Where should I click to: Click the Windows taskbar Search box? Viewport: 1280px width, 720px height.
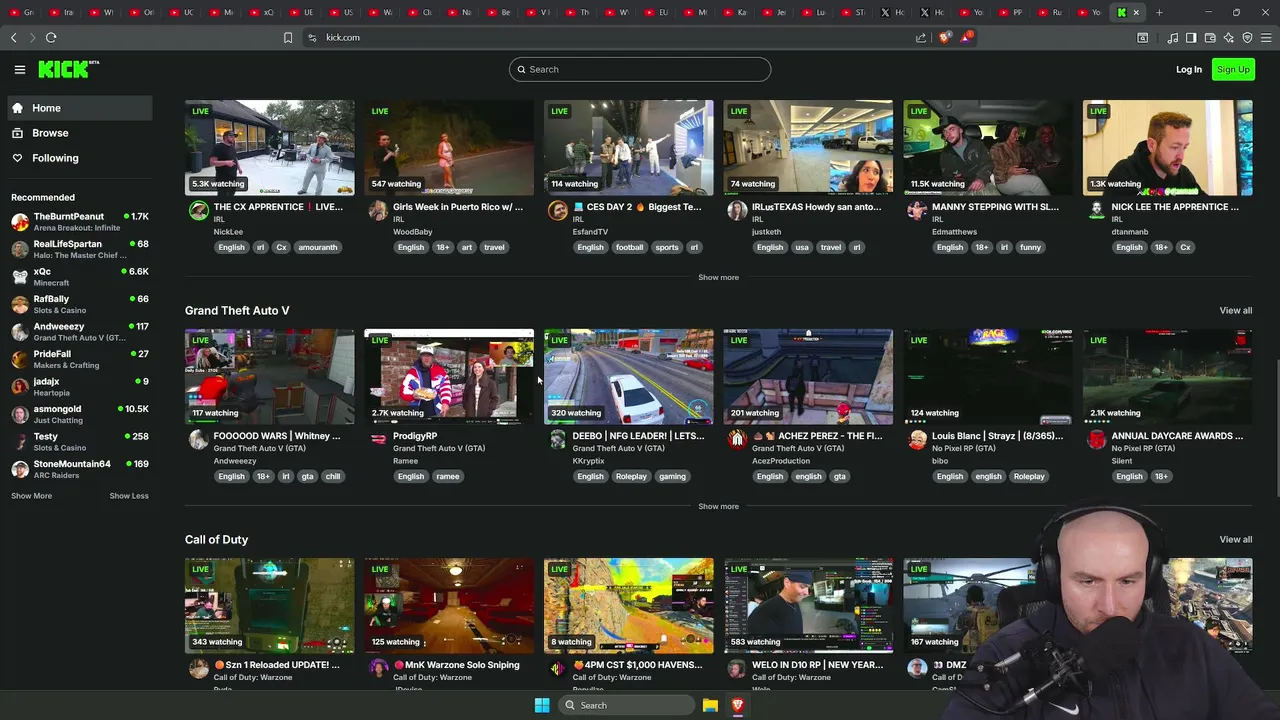point(627,705)
